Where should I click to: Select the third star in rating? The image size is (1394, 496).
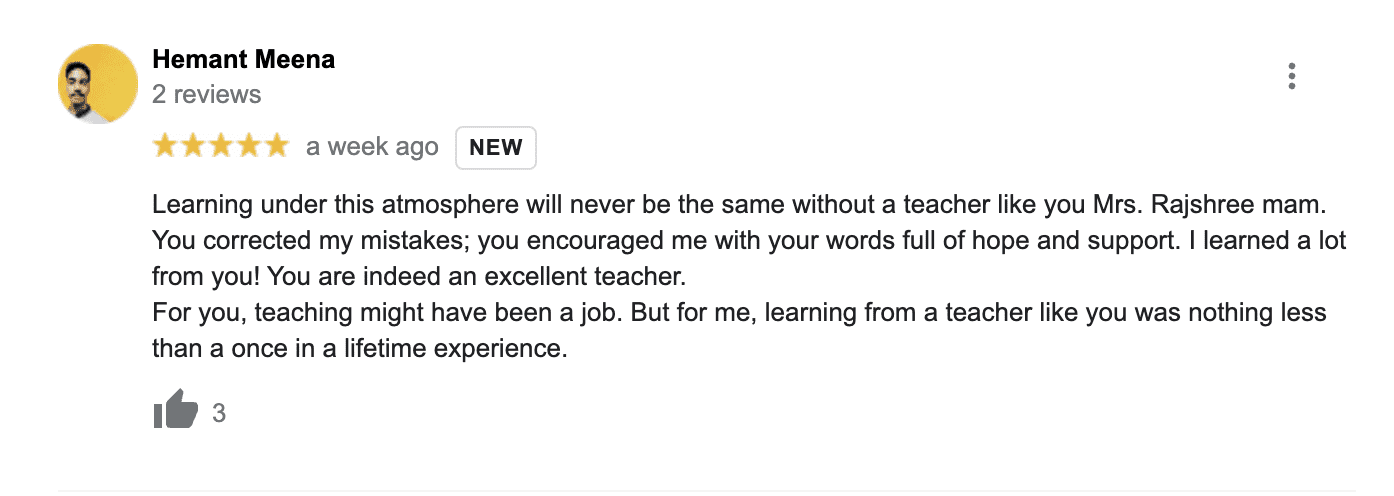[x=221, y=147]
